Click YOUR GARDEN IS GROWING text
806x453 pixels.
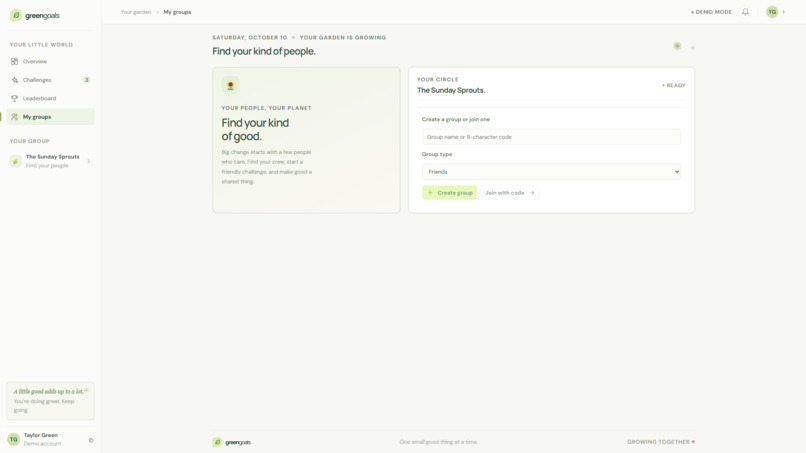pos(343,38)
